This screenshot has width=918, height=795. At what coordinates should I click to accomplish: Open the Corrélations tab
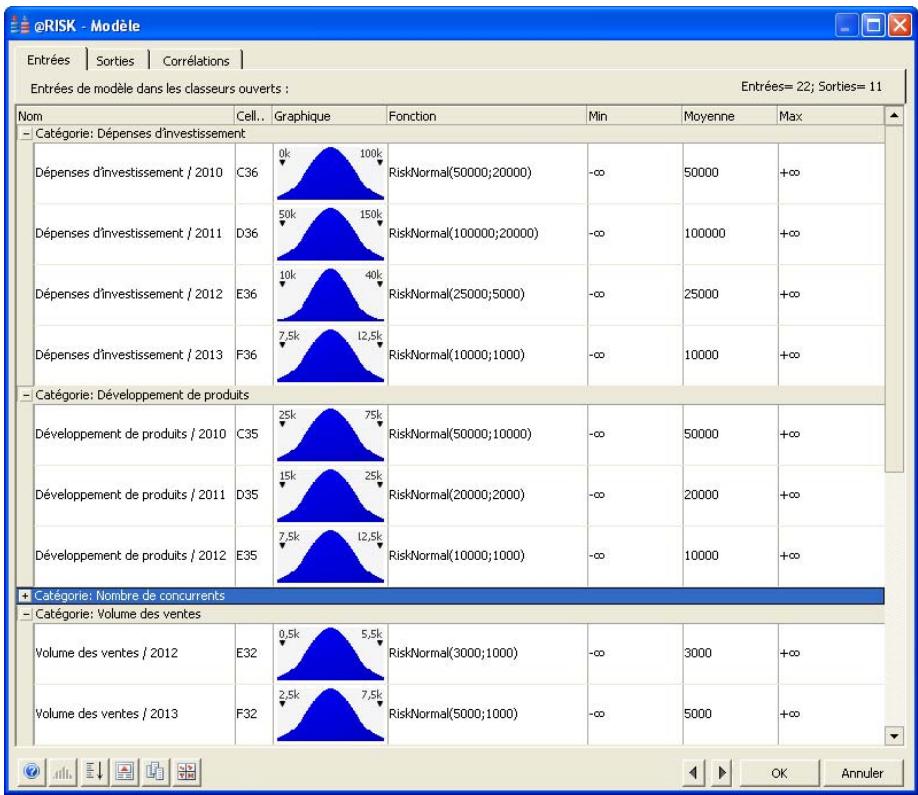(x=196, y=60)
